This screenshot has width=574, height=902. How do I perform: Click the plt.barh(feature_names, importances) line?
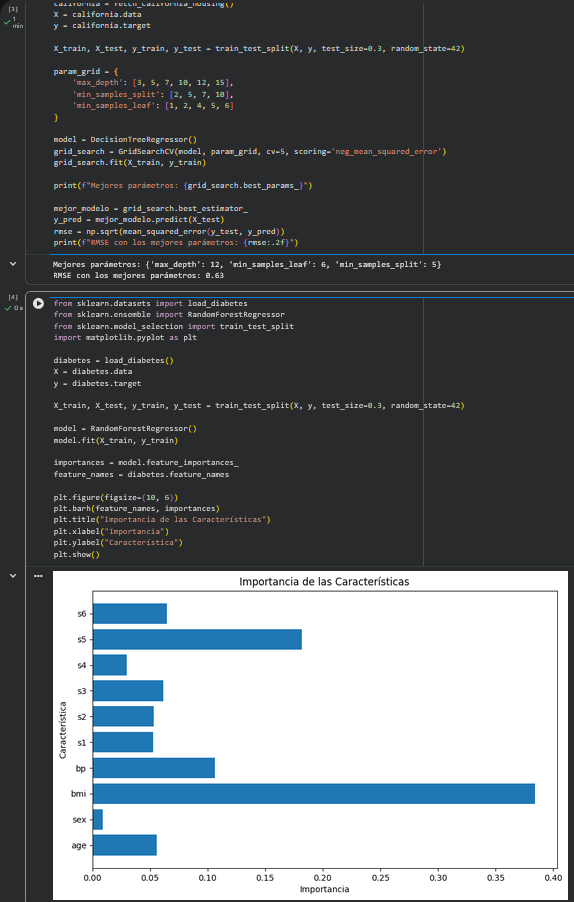coord(136,509)
